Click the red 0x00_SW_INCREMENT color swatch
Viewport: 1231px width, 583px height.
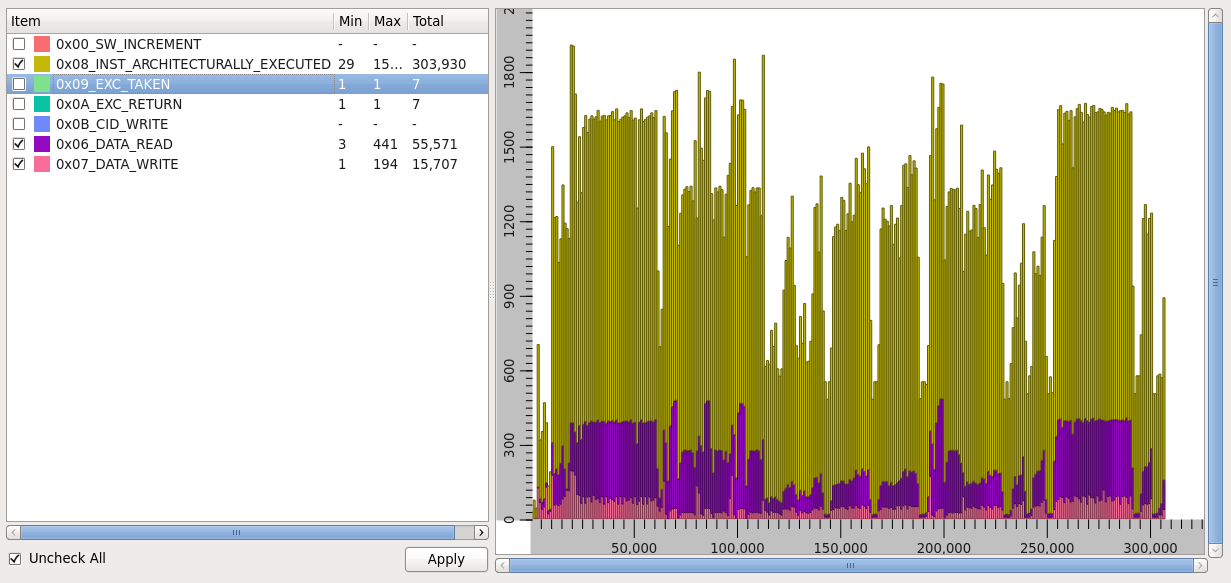point(42,44)
